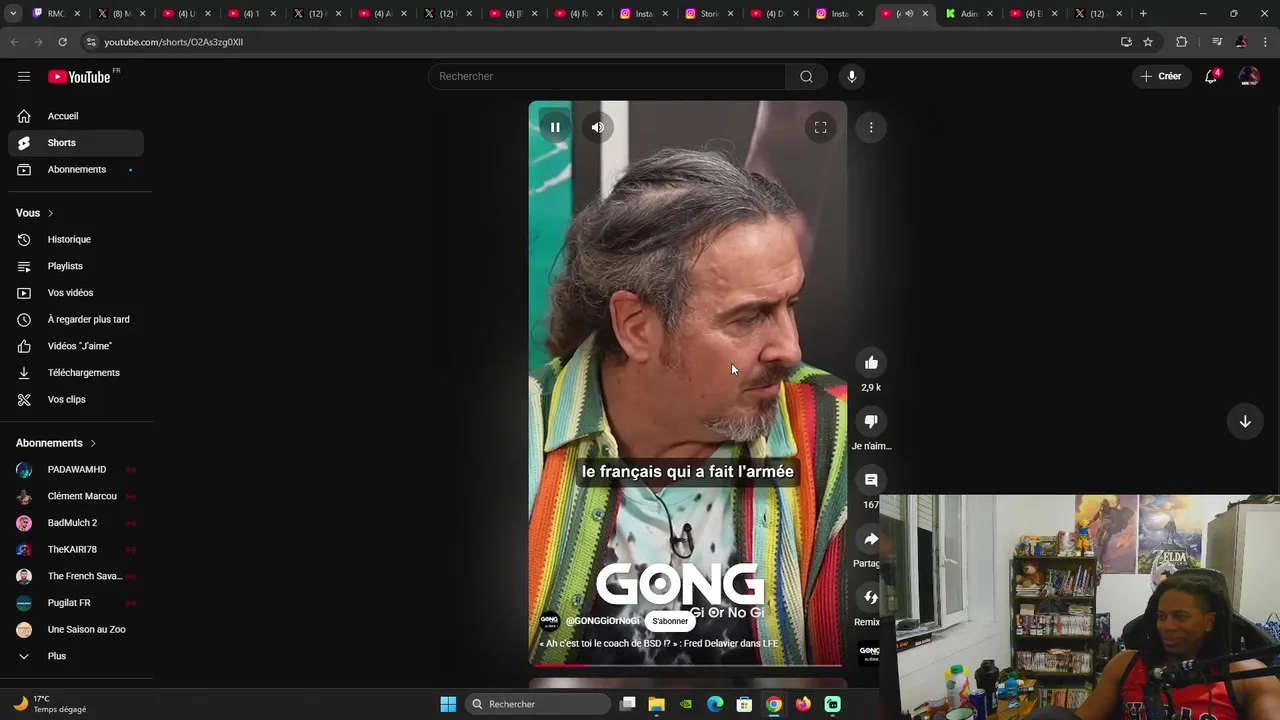Open the Créer button
The height and width of the screenshot is (720, 1280).
coord(1161,76)
